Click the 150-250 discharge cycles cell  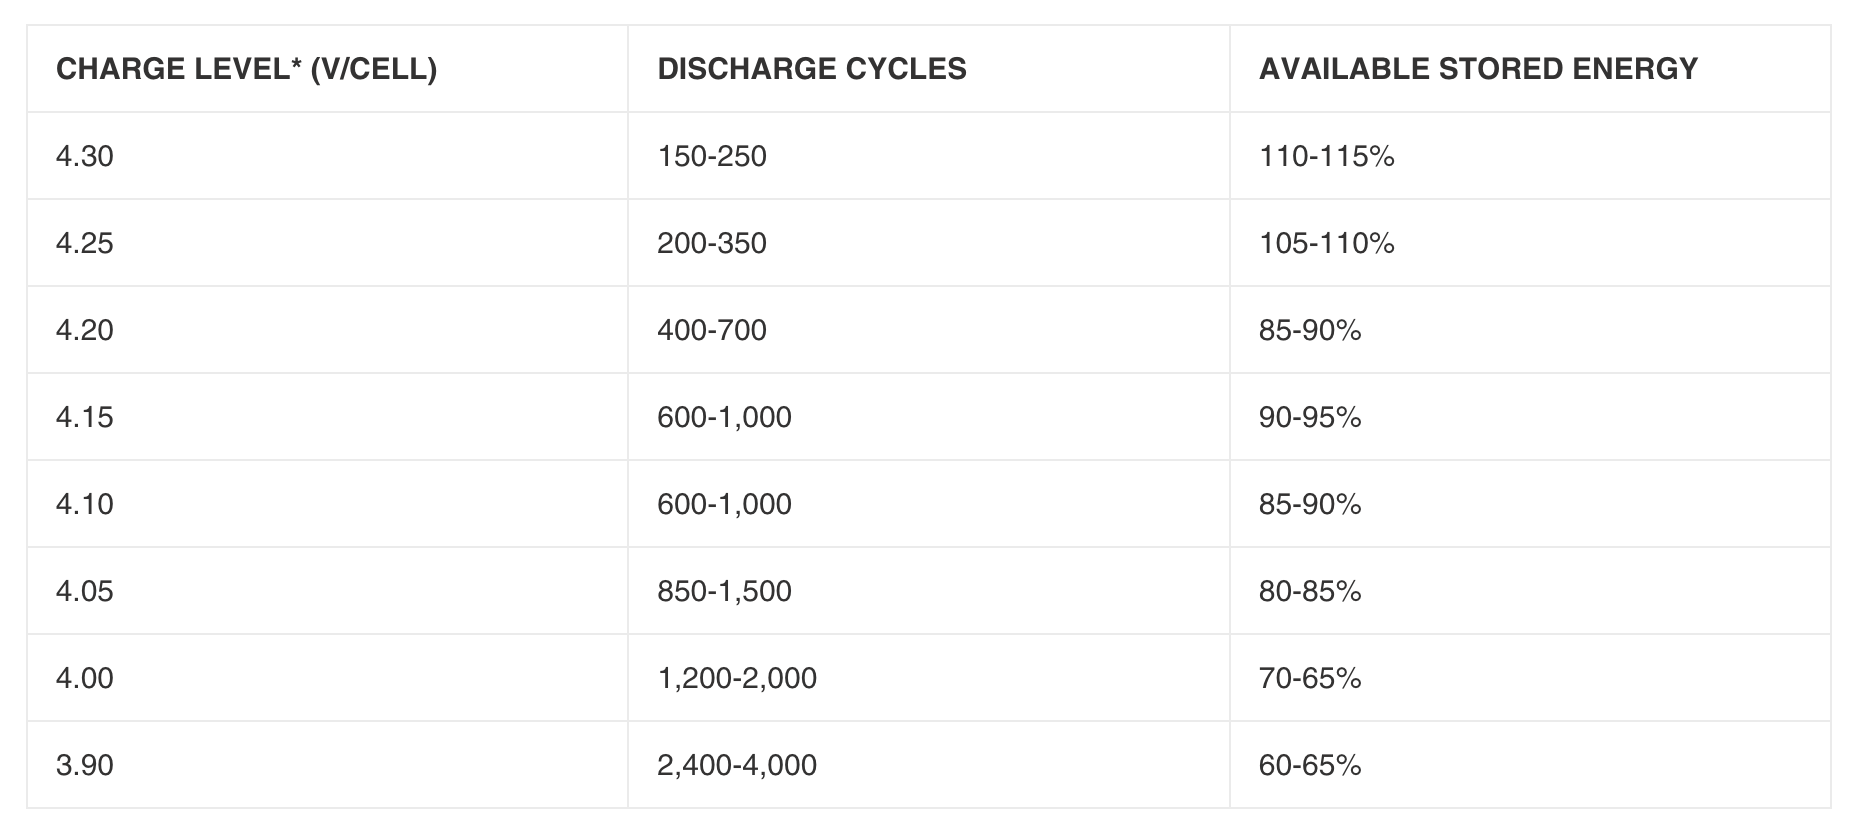(929, 156)
